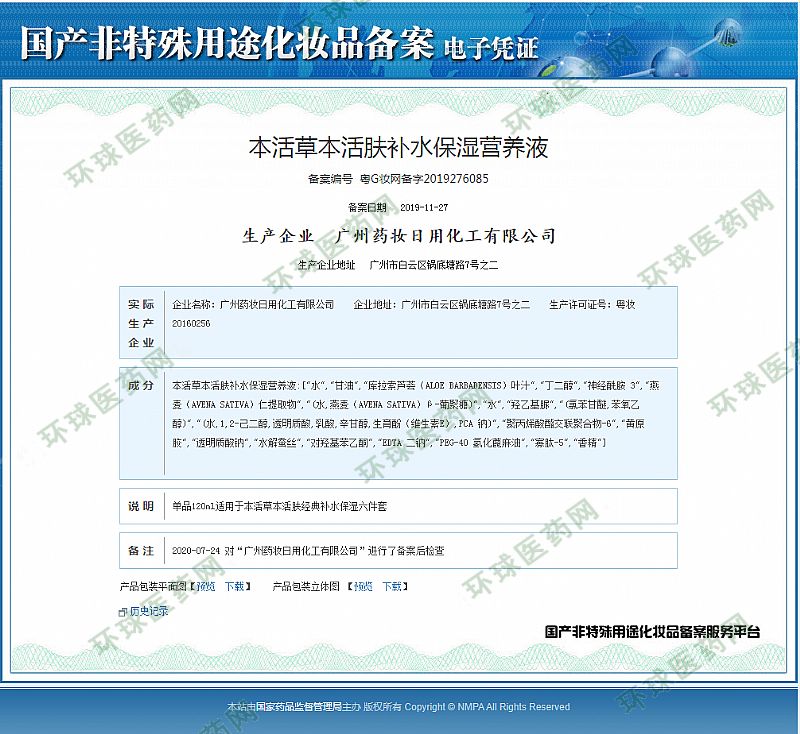The image size is (800, 734).
Task: Select the 实际生产企业 row label
Action: click(141, 323)
